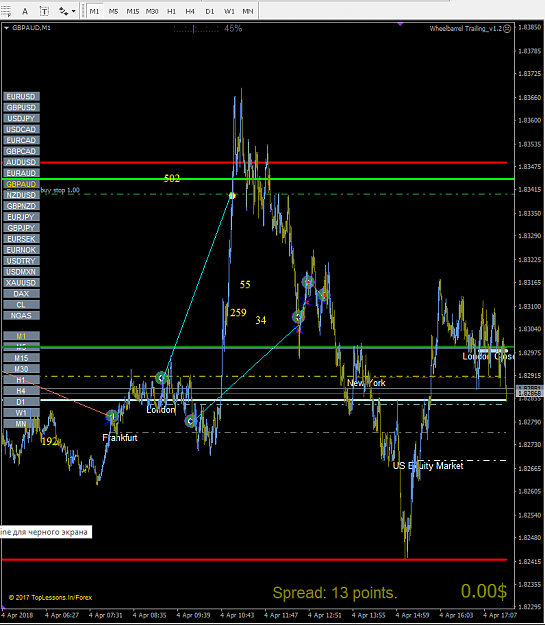Click the New York session label
The image size is (545, 625).
point(366,383)
